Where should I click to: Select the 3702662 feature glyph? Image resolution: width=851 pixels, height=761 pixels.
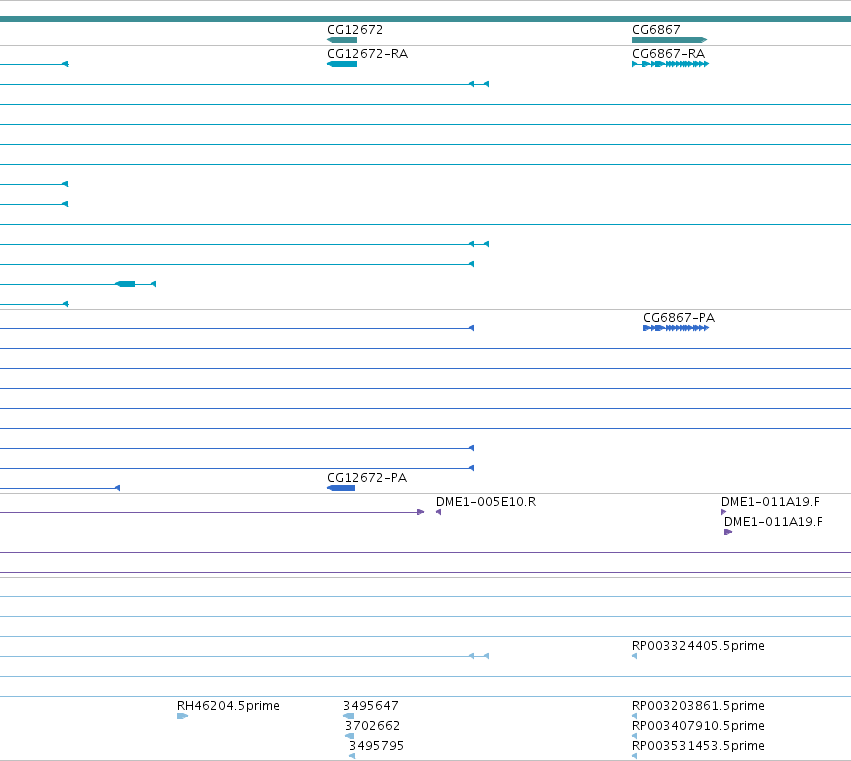point(350,736)
